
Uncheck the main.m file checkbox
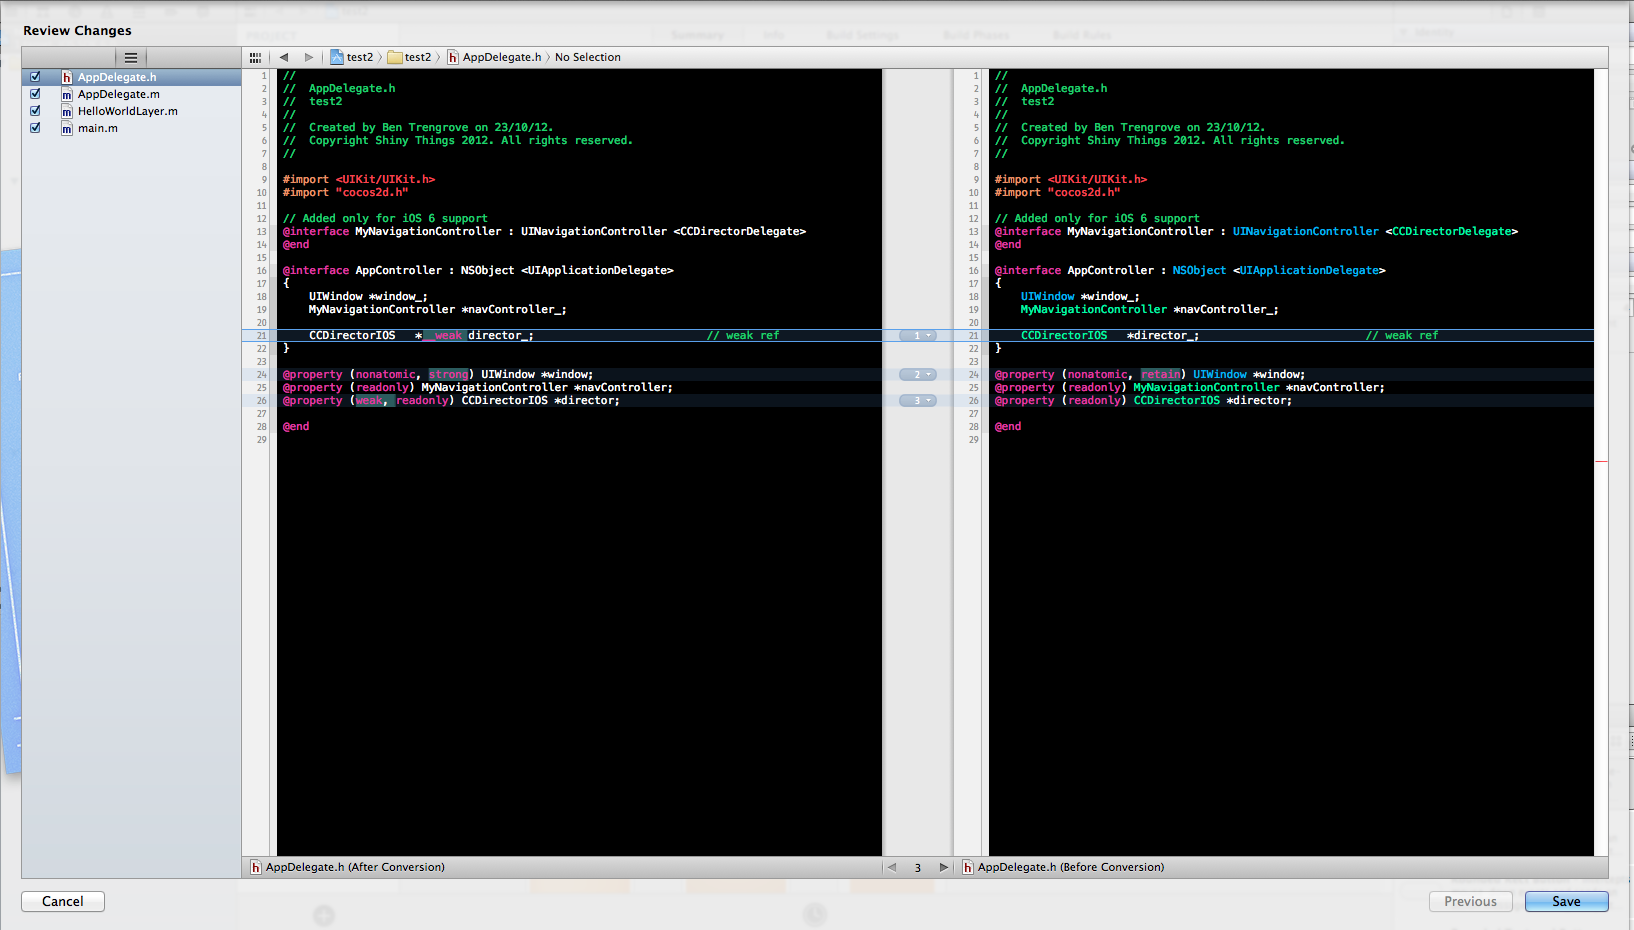coord(35,128)
